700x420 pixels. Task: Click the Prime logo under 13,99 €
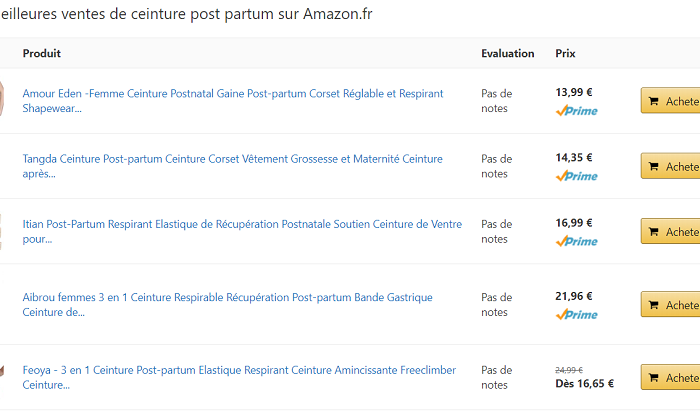click(576, 111)
